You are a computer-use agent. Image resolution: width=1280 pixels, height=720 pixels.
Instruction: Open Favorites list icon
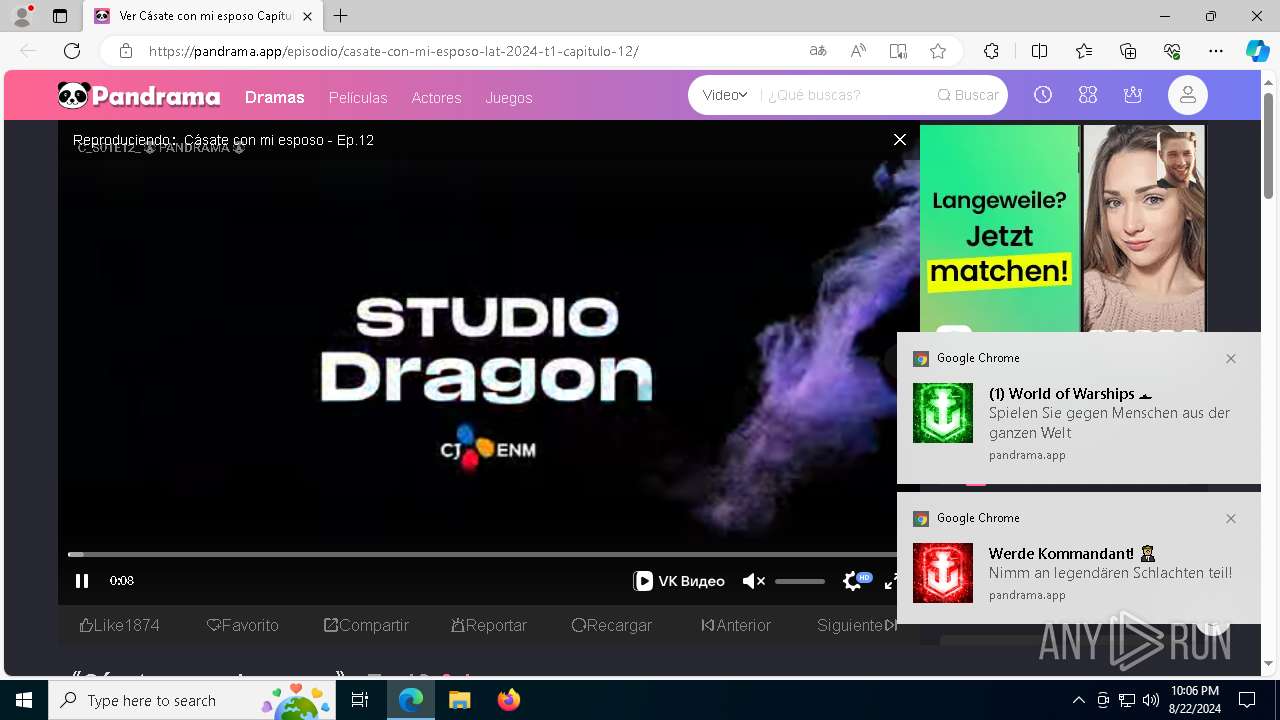pyautogui.click(x=1084, y=51)
